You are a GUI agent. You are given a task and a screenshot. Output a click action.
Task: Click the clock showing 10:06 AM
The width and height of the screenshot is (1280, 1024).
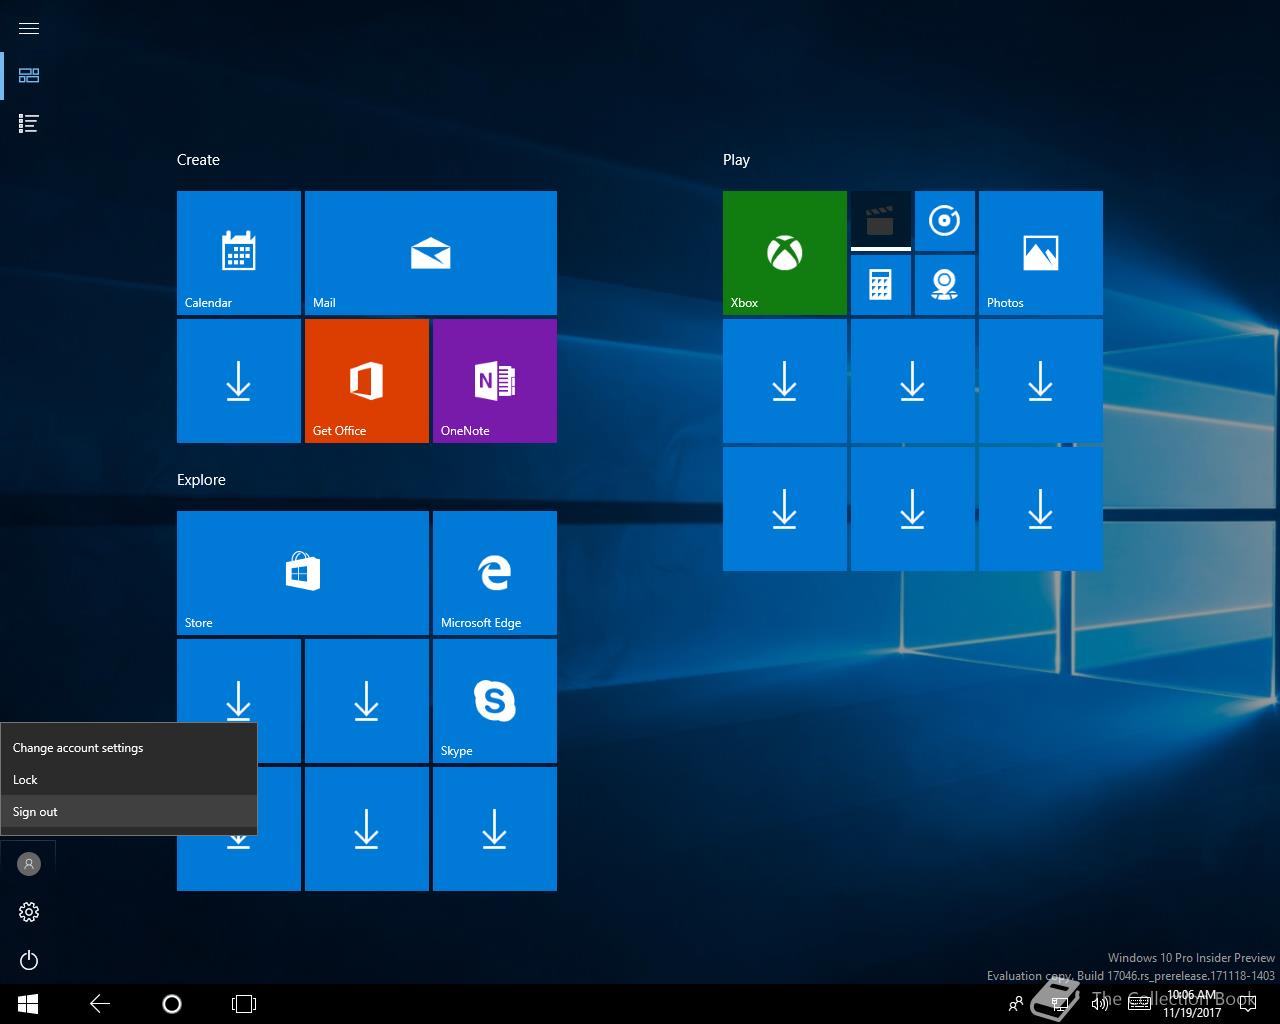pyautogui.click(x=1192, y=1004)
